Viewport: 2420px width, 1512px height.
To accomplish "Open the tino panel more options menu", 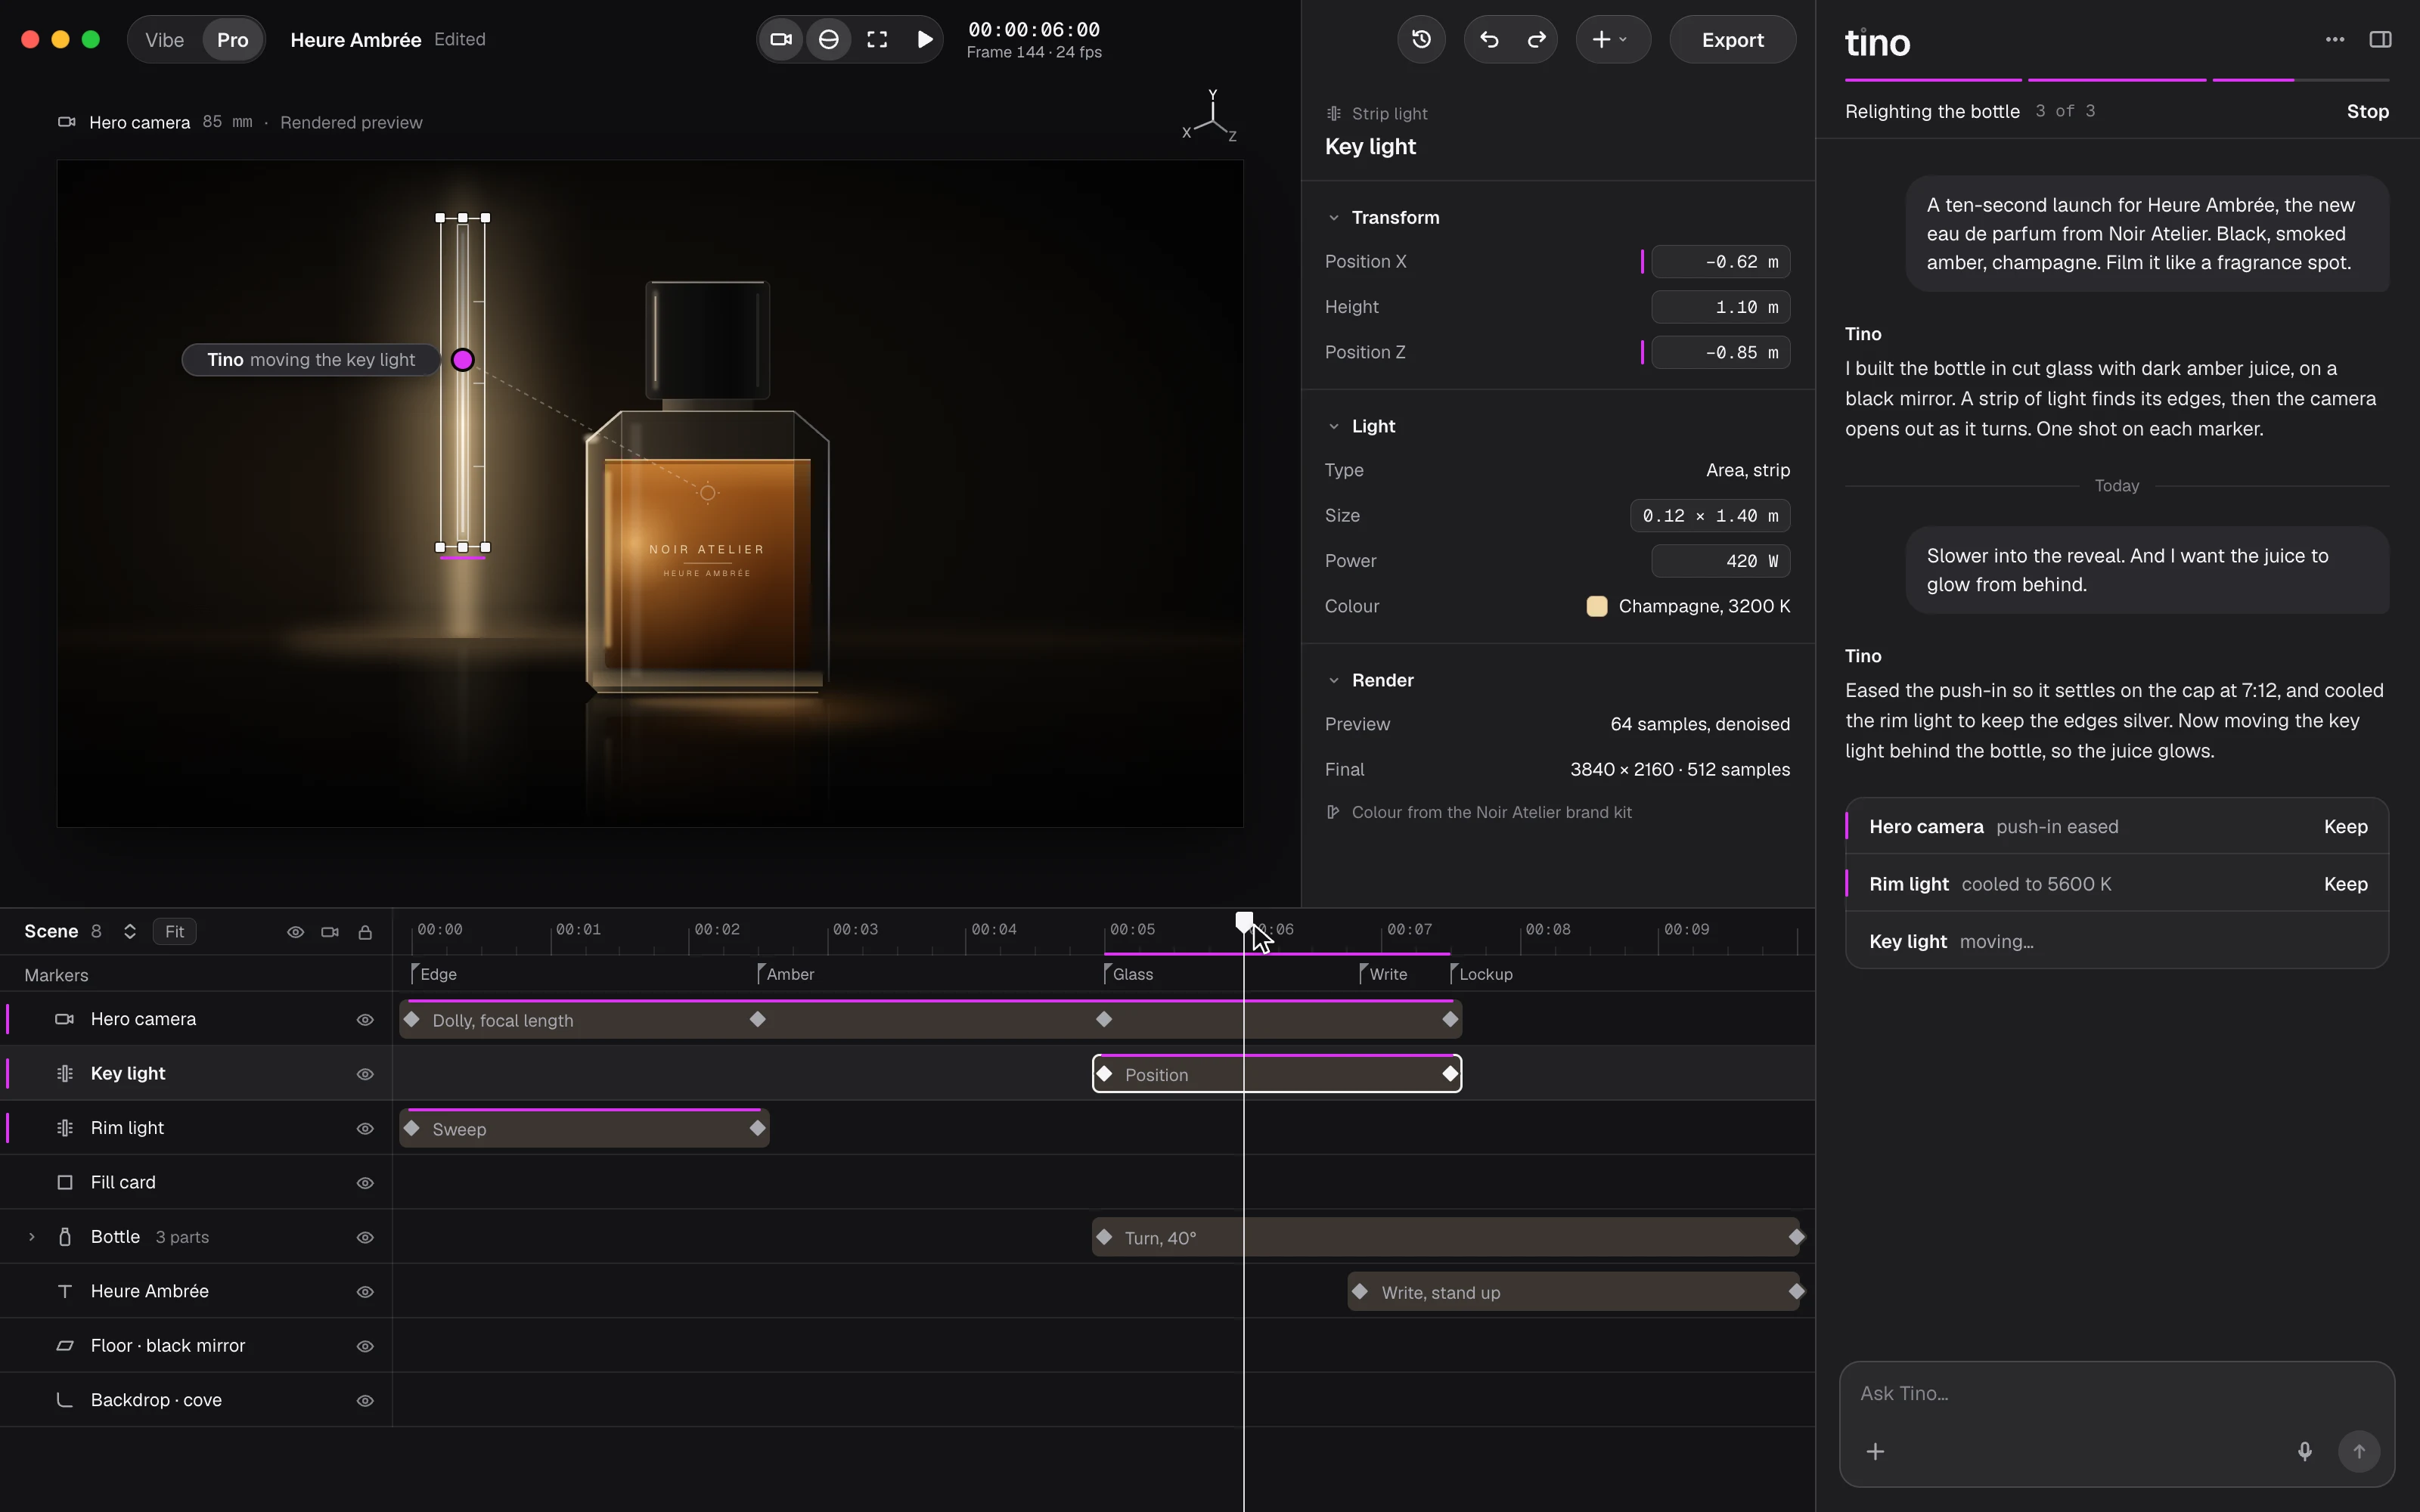I will (x=2335, y=40).
